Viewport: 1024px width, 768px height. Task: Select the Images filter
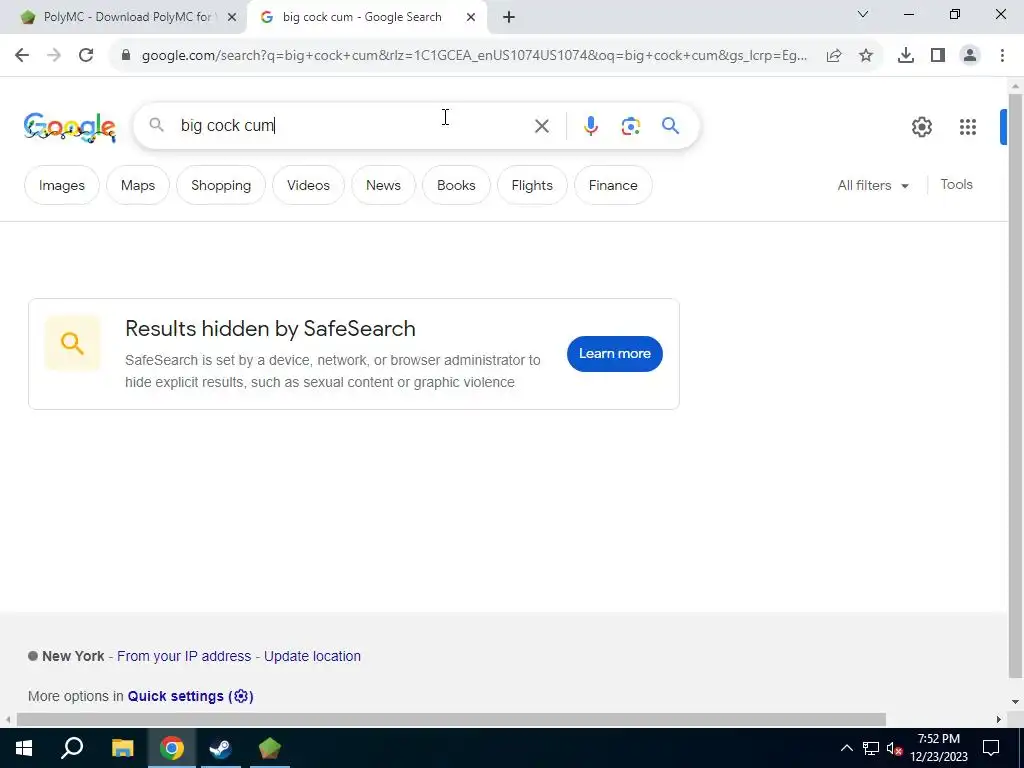(62, 185)
